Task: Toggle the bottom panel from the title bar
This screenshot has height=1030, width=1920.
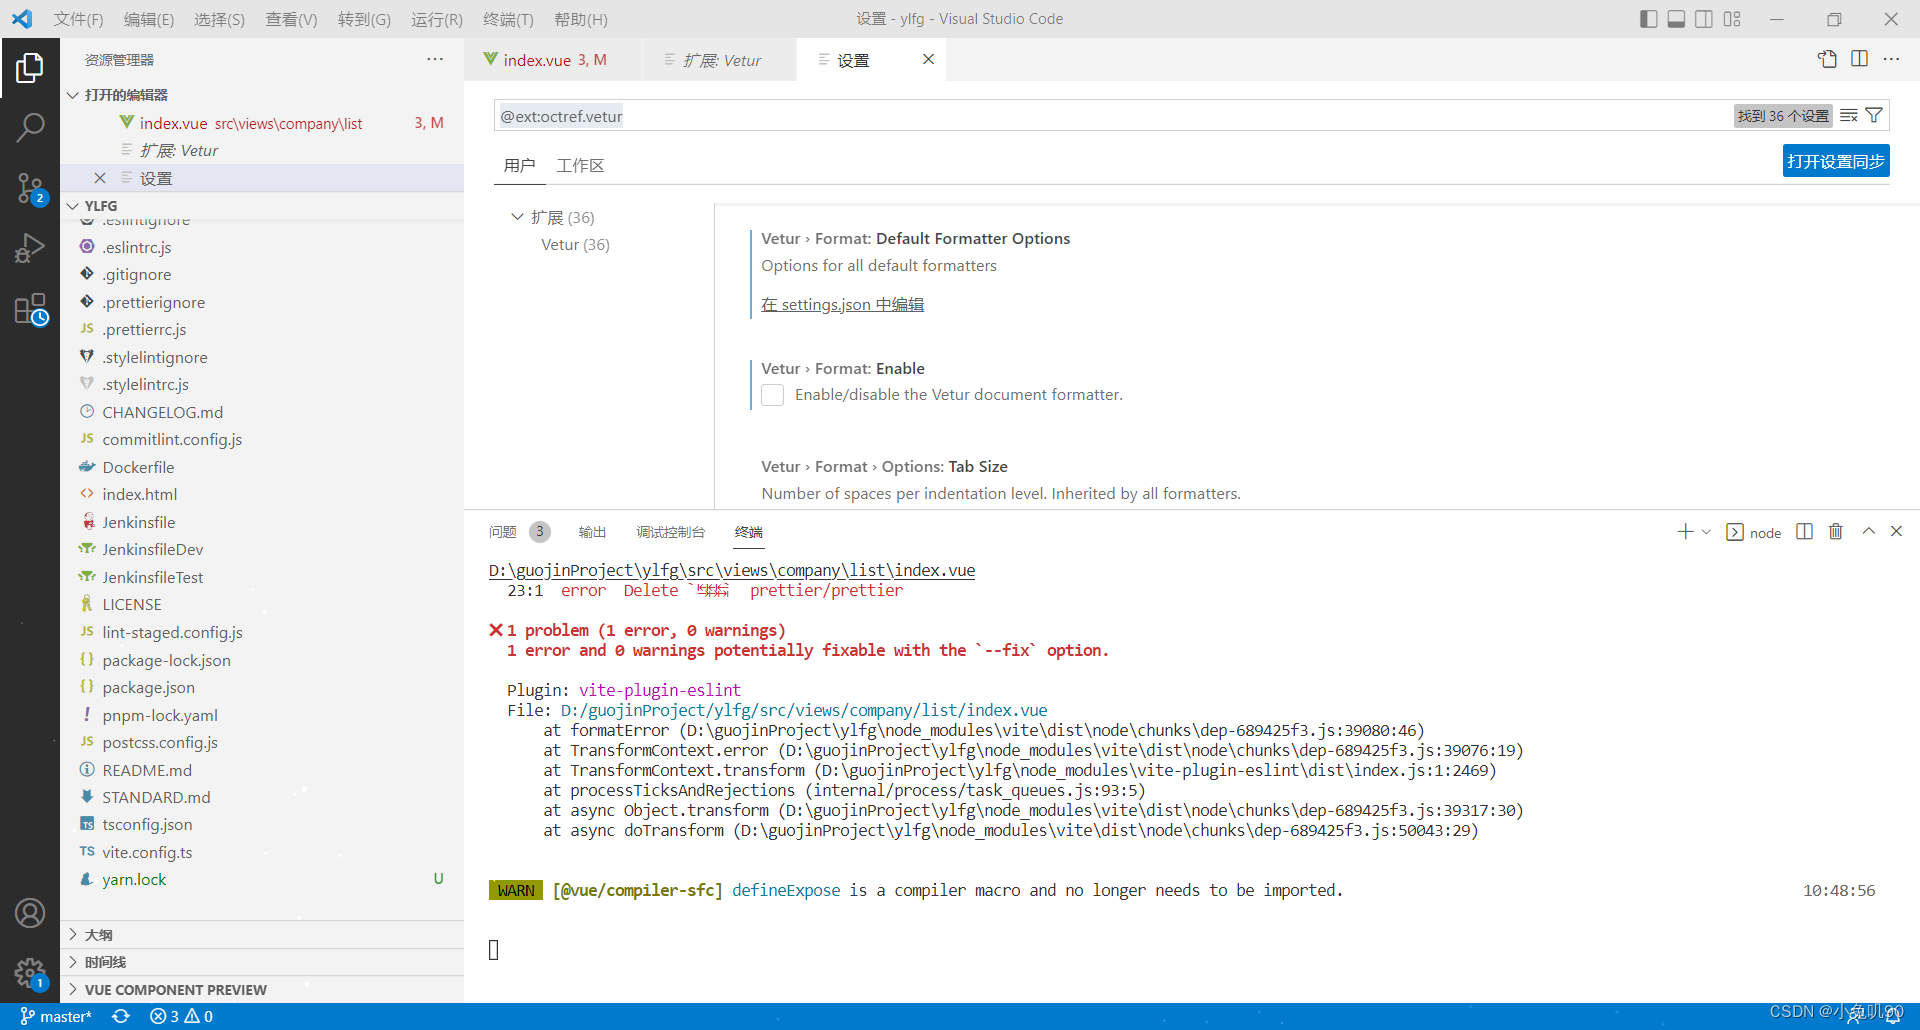Action: [x=1676, y=19]
